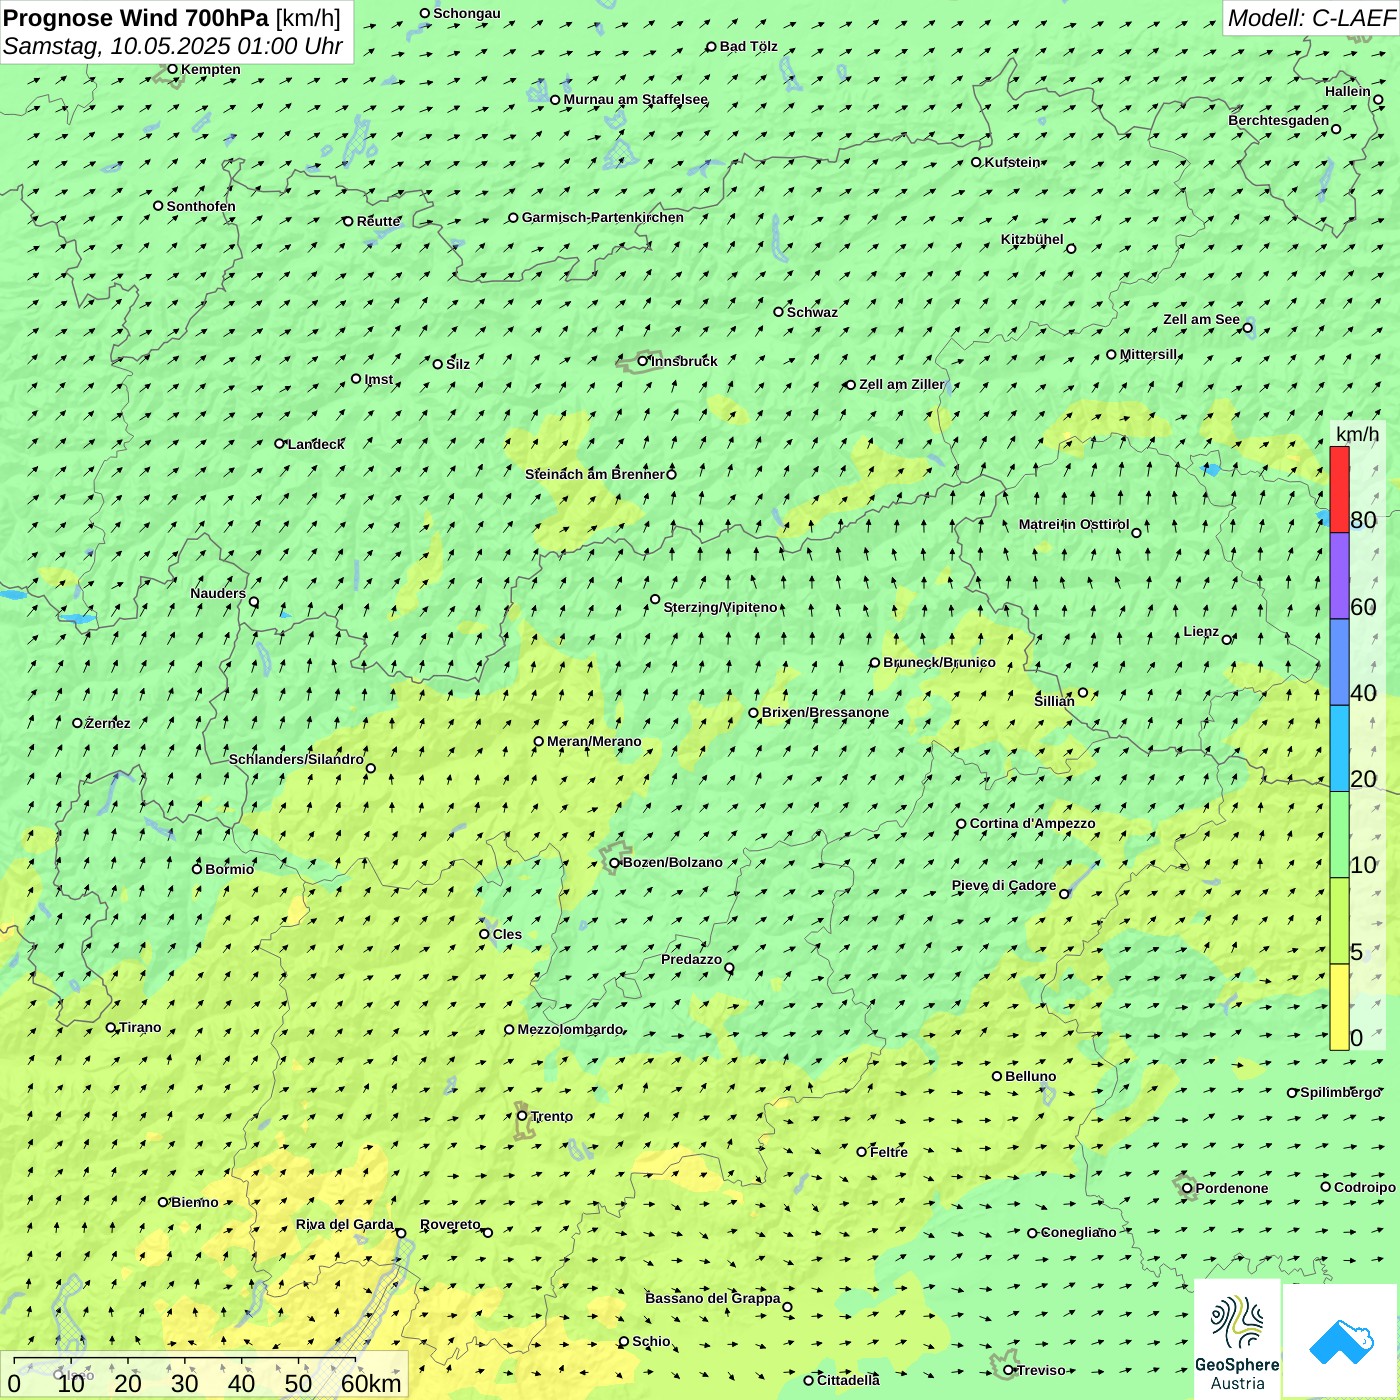Click the Murnau am Staffelsee label
This screenshot has height=1400, width=1400.
click(x=635, y=99)
